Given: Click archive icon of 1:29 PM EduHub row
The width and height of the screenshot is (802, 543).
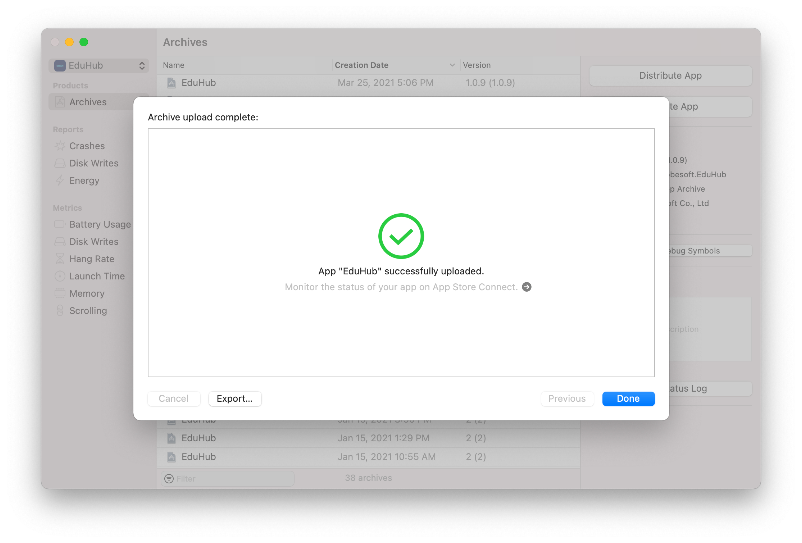Looking at the screenshot, I should (172, 438).
